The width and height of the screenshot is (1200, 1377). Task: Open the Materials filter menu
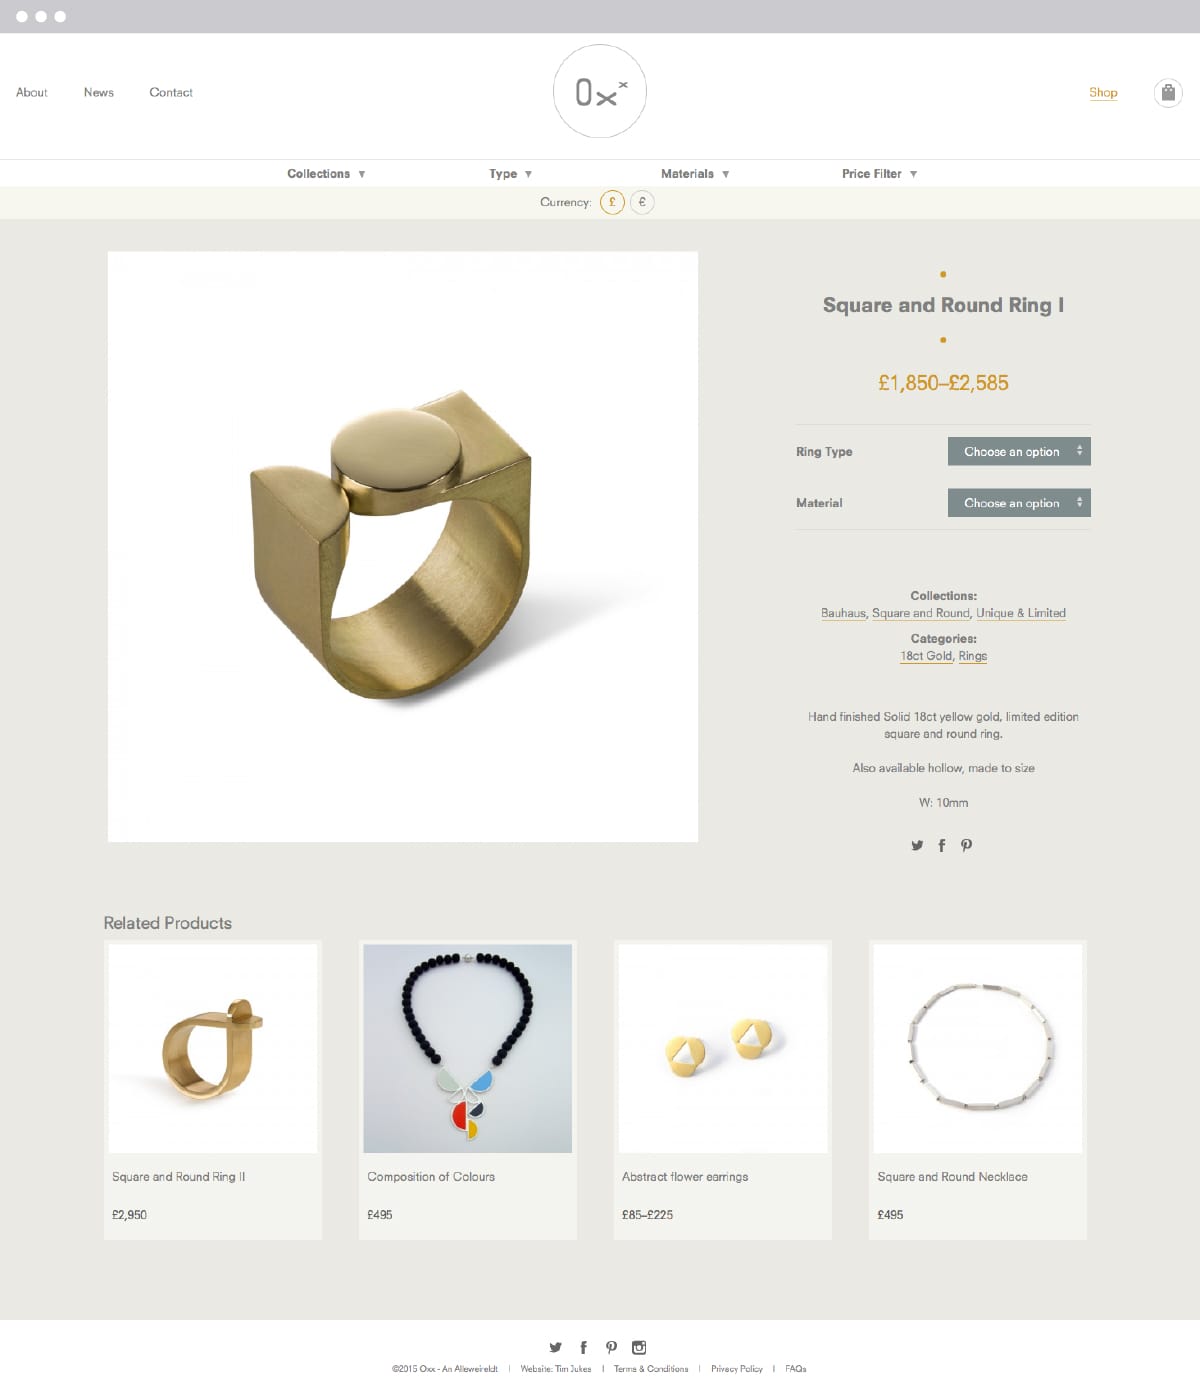[695, 174]
